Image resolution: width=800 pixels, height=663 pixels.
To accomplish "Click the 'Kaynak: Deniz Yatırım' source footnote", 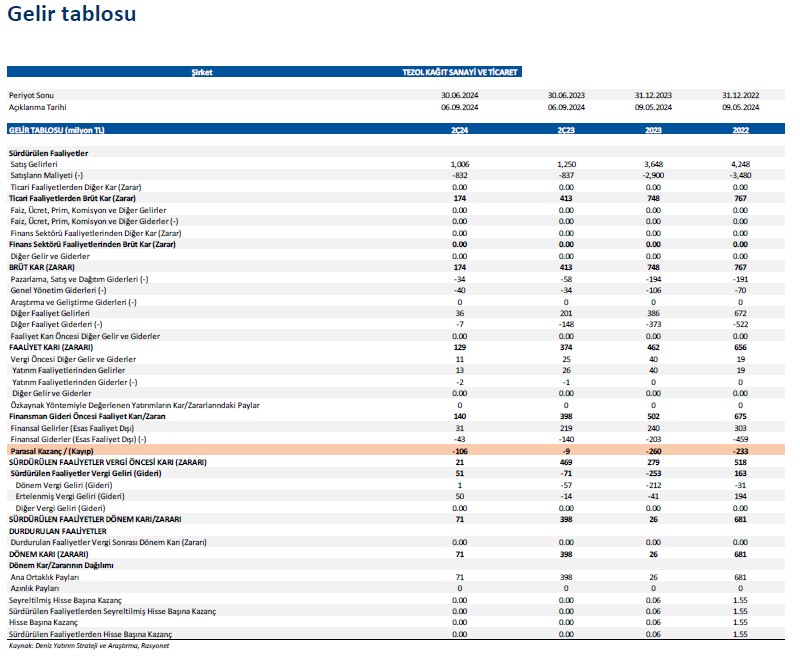I will tap(88, 646).
